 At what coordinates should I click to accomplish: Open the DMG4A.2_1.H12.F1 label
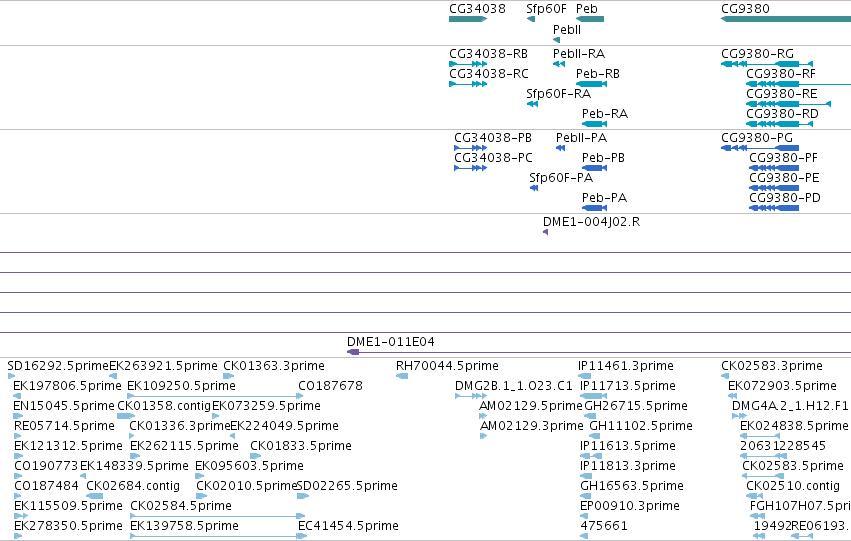pyautogui.click(x=790, y=406)
